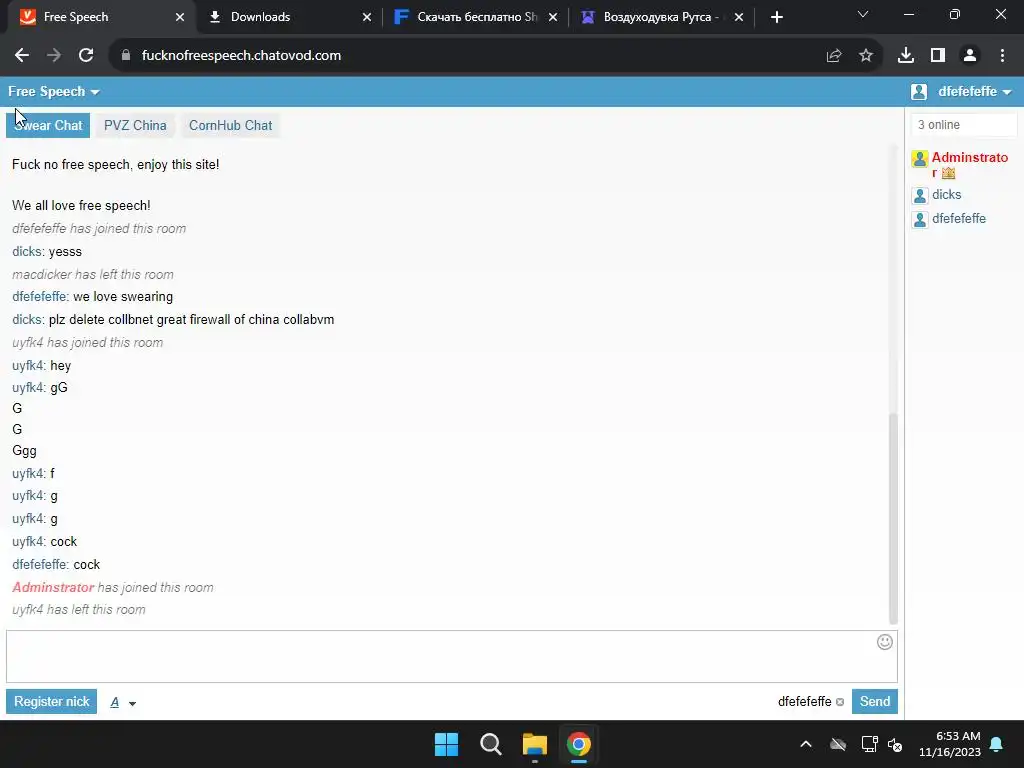Switch to the CornHub Chat room tab
Viewport: 1024px width, 768px height.
coord(231,125)
